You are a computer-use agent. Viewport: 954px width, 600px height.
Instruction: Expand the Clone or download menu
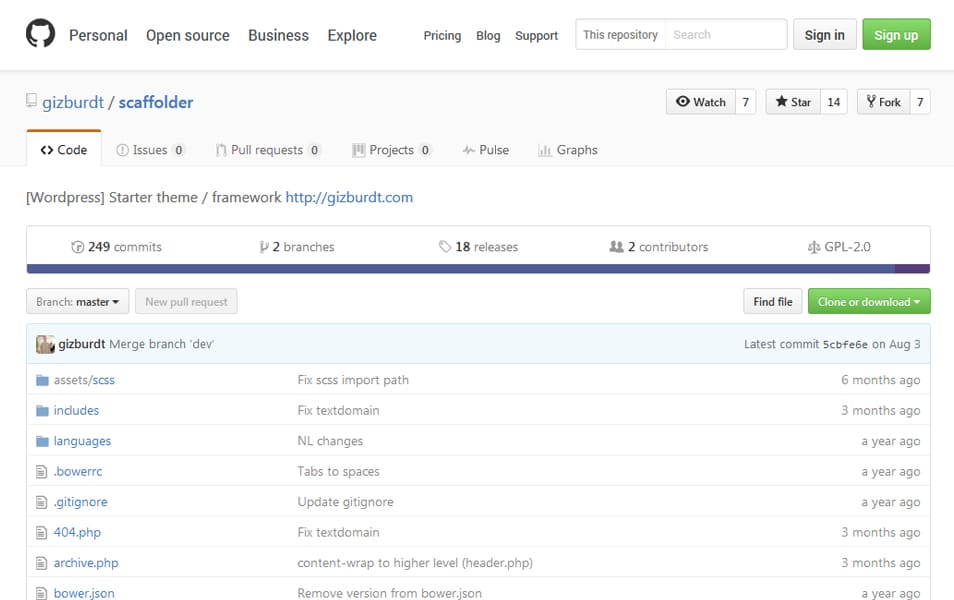point(869,301)
